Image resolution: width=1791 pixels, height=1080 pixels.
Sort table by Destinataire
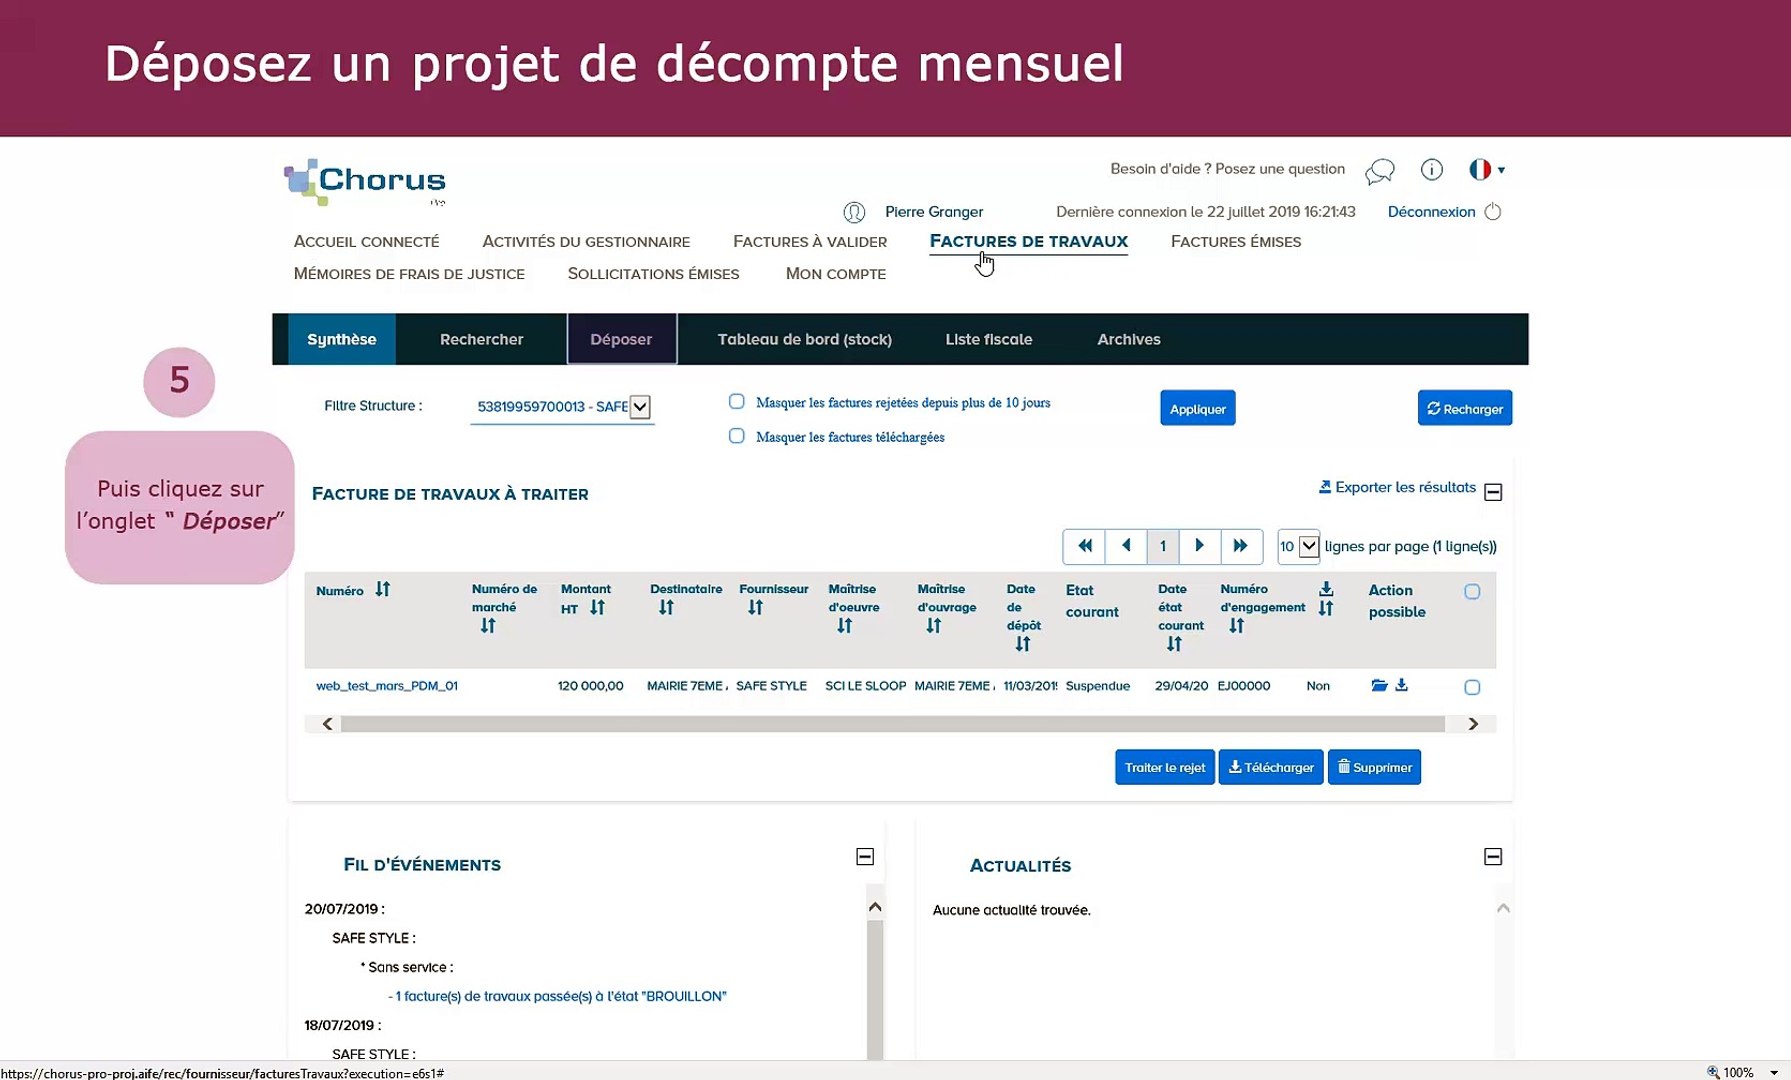(x=666, y=608)
